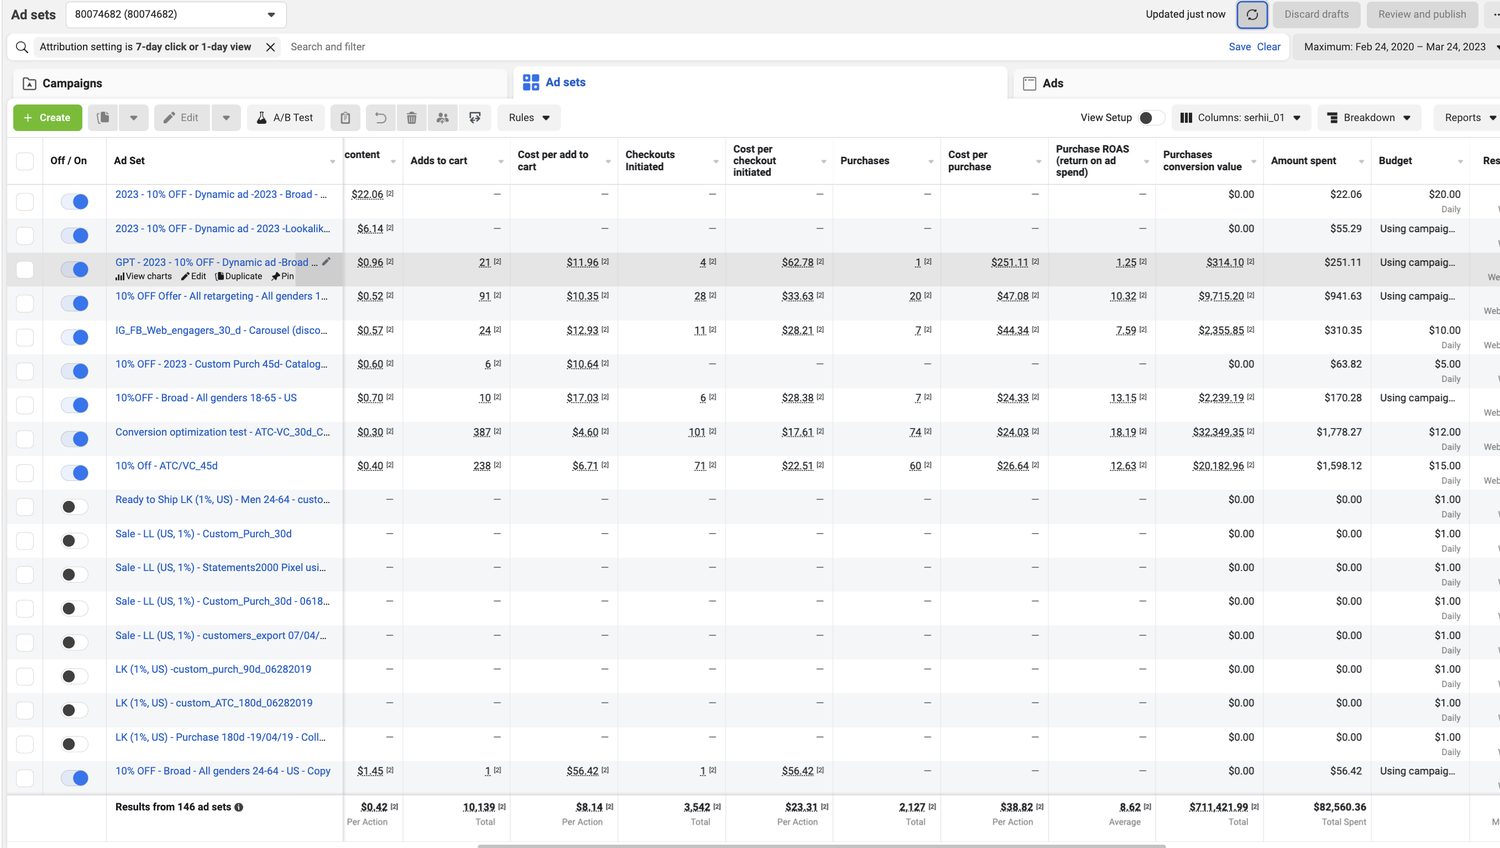The height and width of the screenshot is (848, 1500).
Task: Click Clear filter link
Action: (1269, 47)
